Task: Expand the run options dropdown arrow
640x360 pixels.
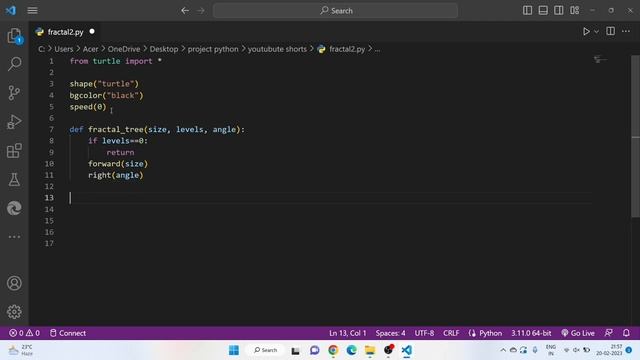Action: coord(596,31)
